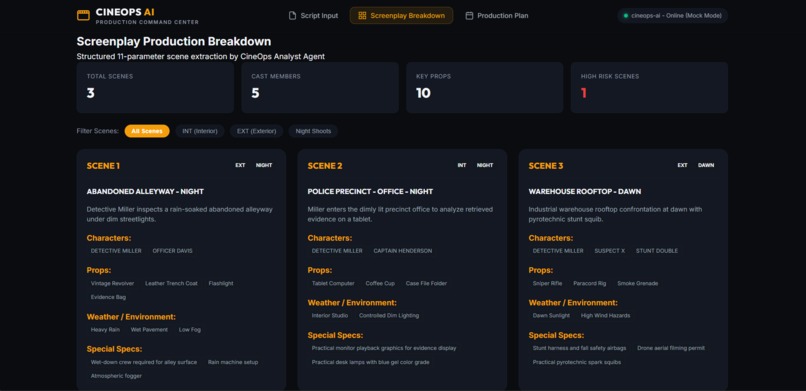Click the Smoke Grenade prop tag
This screenshot has height=391, width=806.
(637, 283)
